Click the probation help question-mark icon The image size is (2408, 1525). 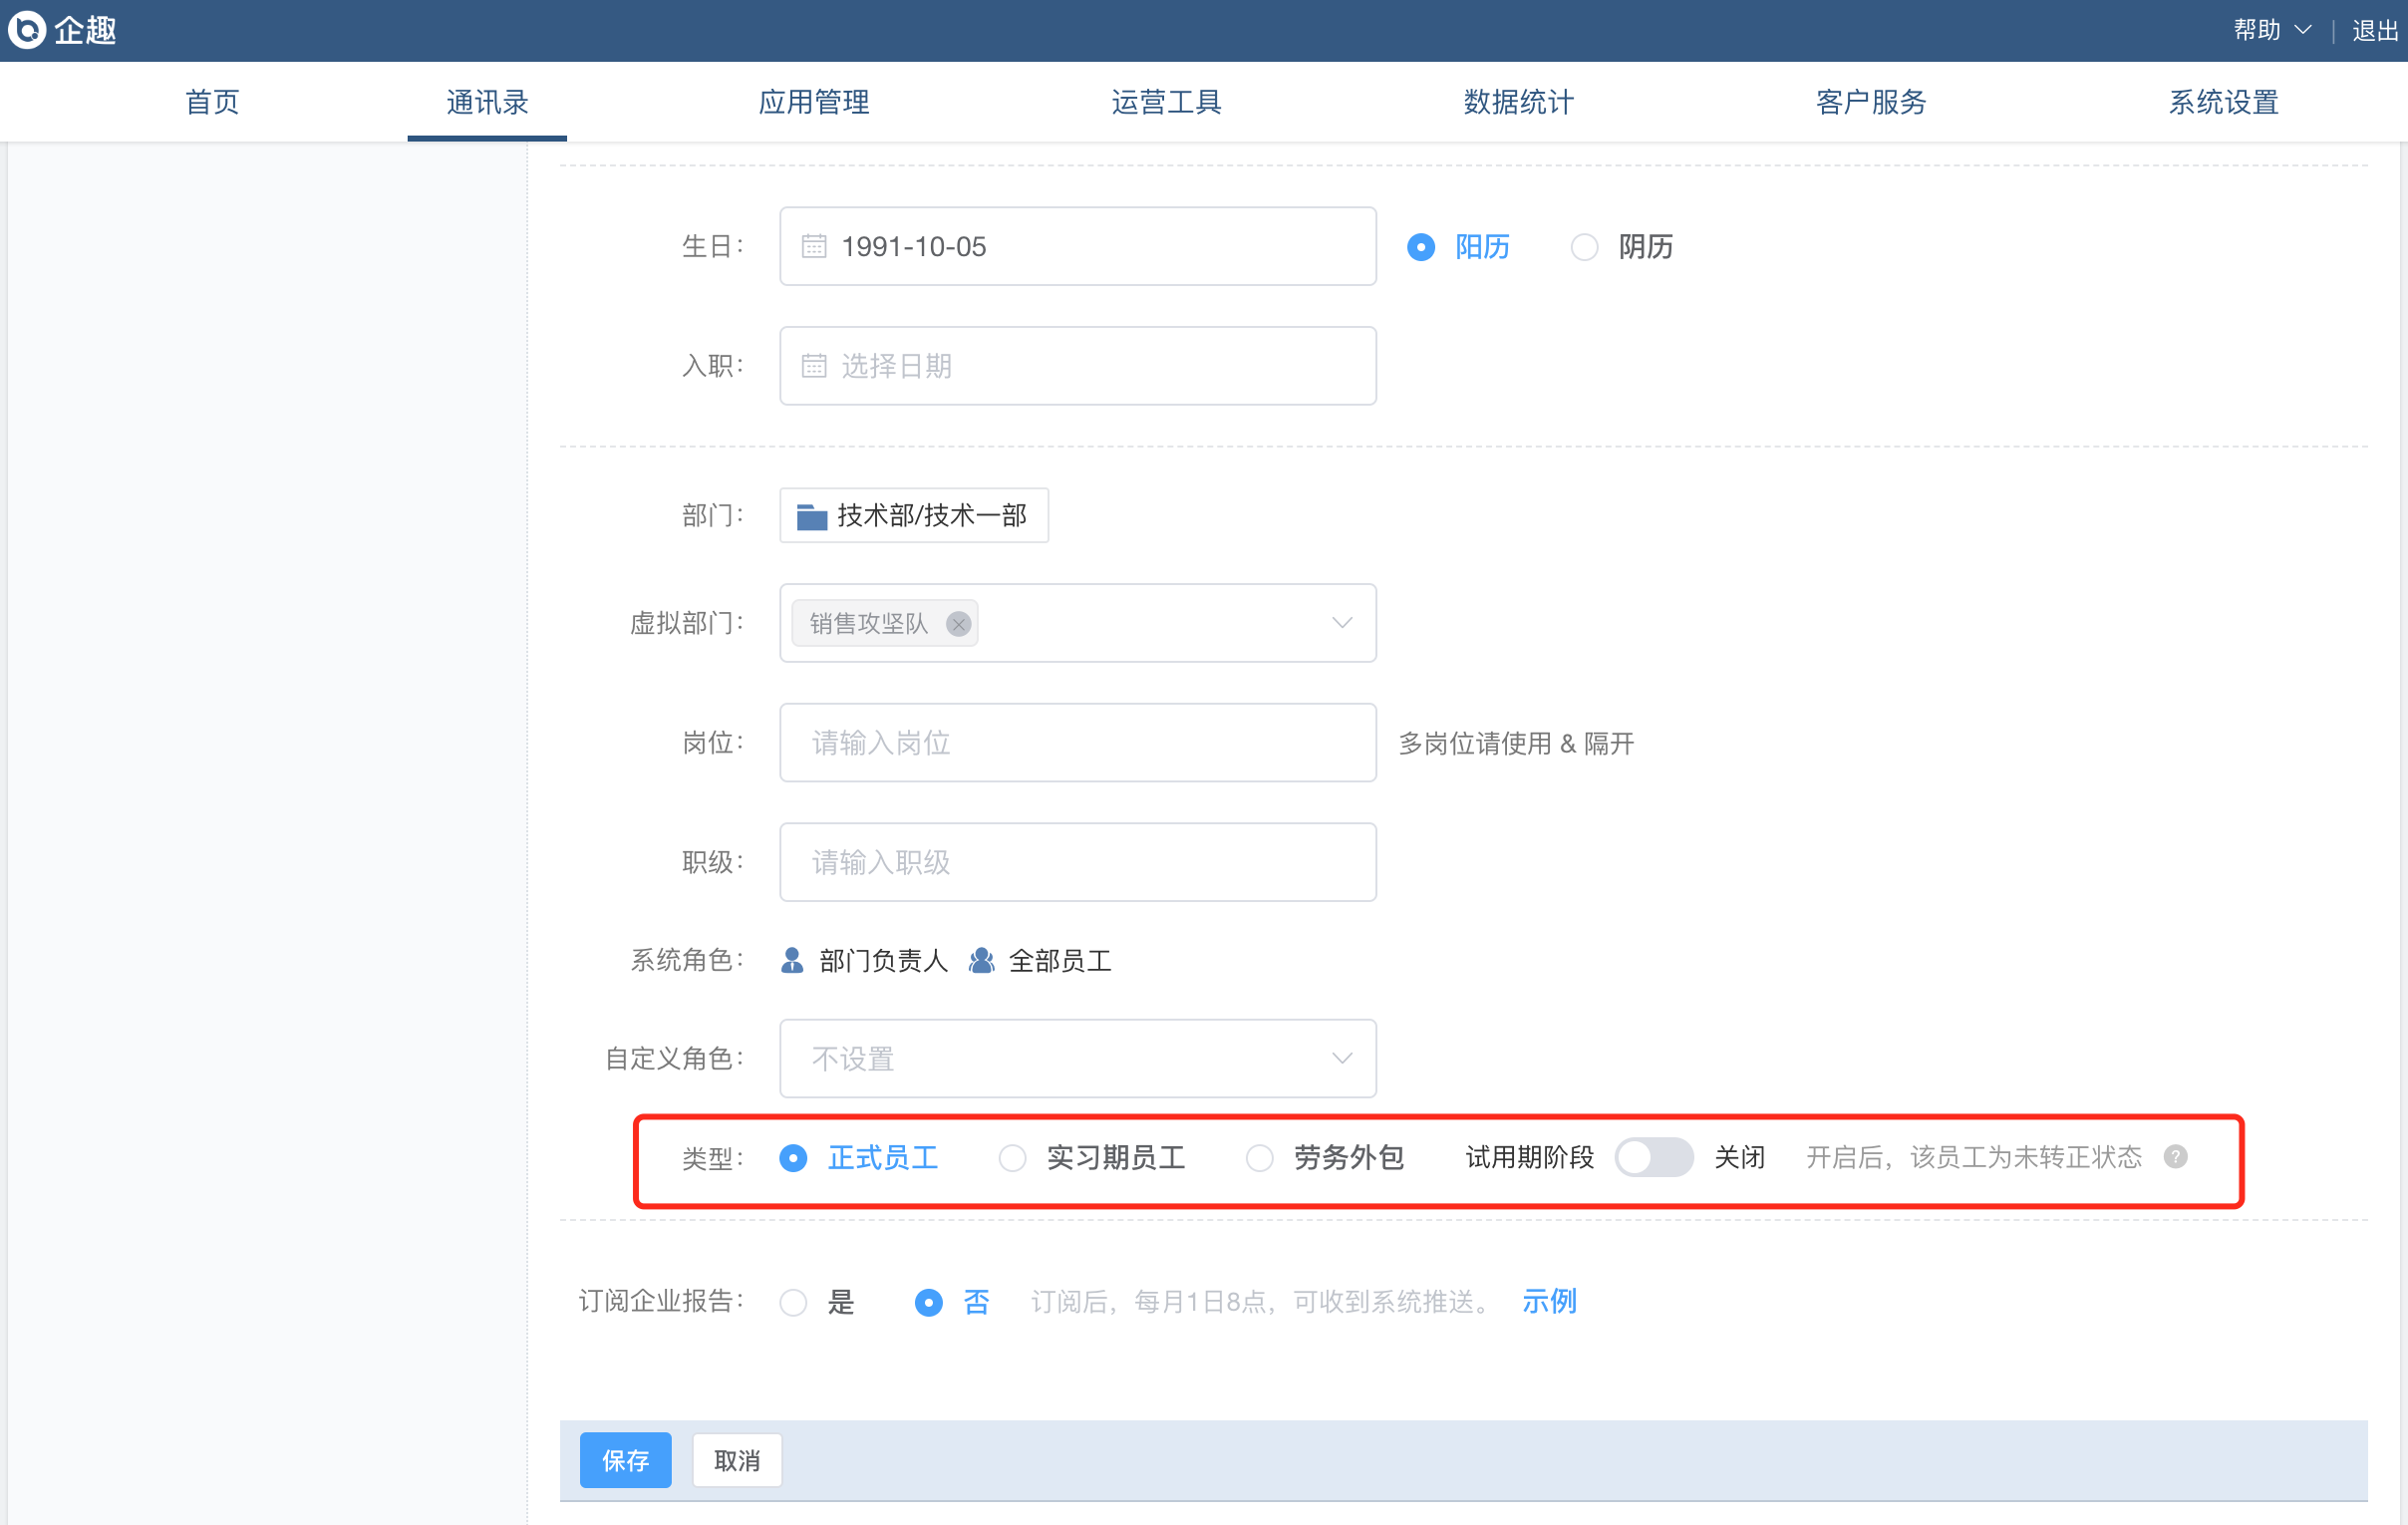(x=2175, y=1157)
